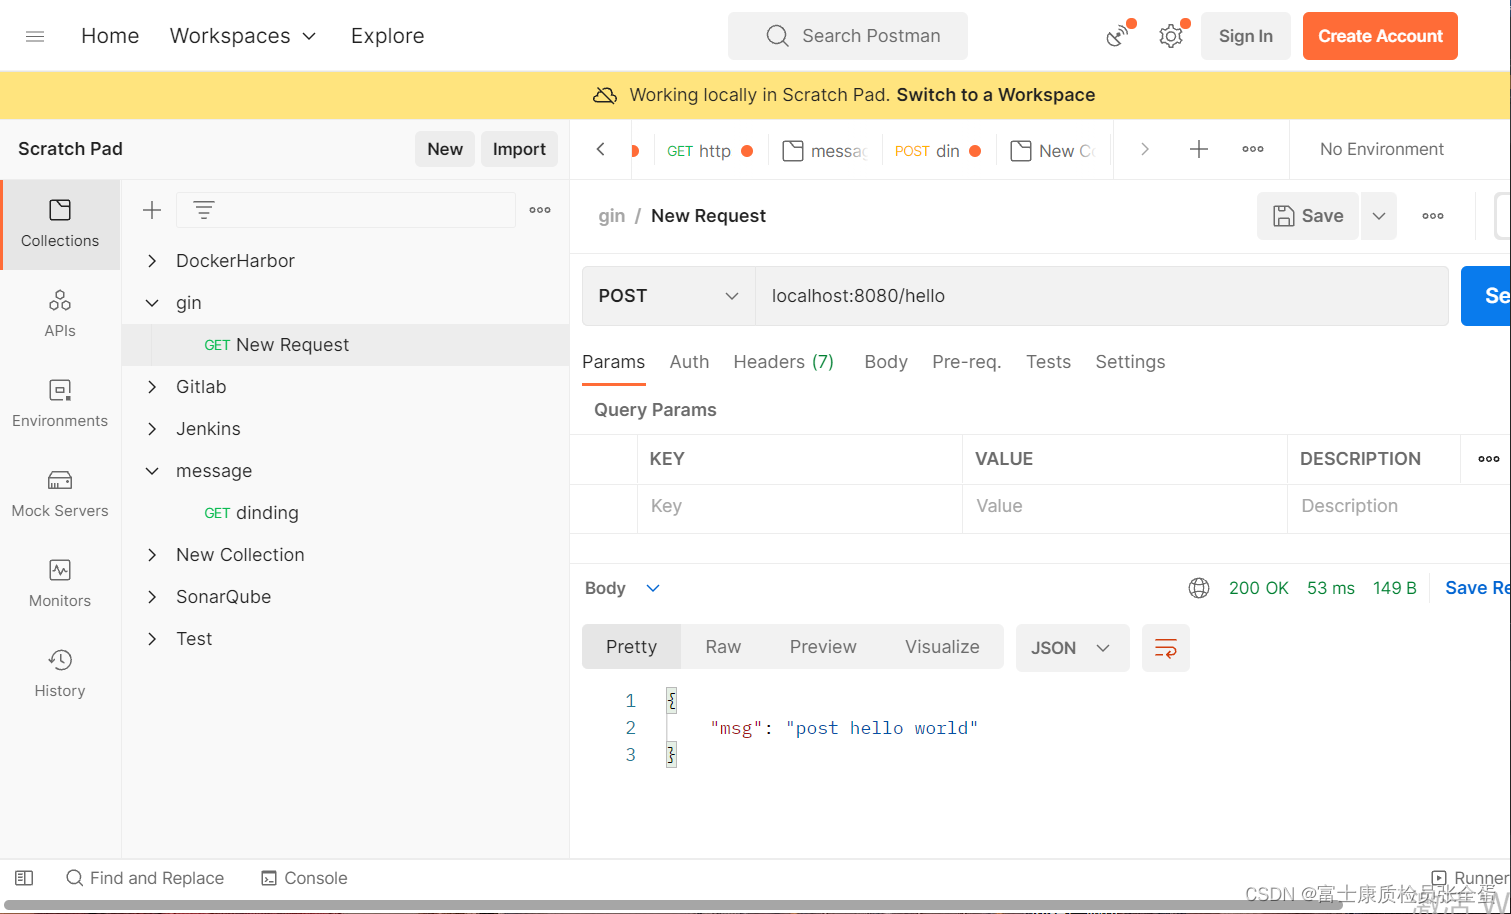This screenshot has height=914, width=1511.
Task: Expand the SonarQube collection
Action: pos(152,597)
